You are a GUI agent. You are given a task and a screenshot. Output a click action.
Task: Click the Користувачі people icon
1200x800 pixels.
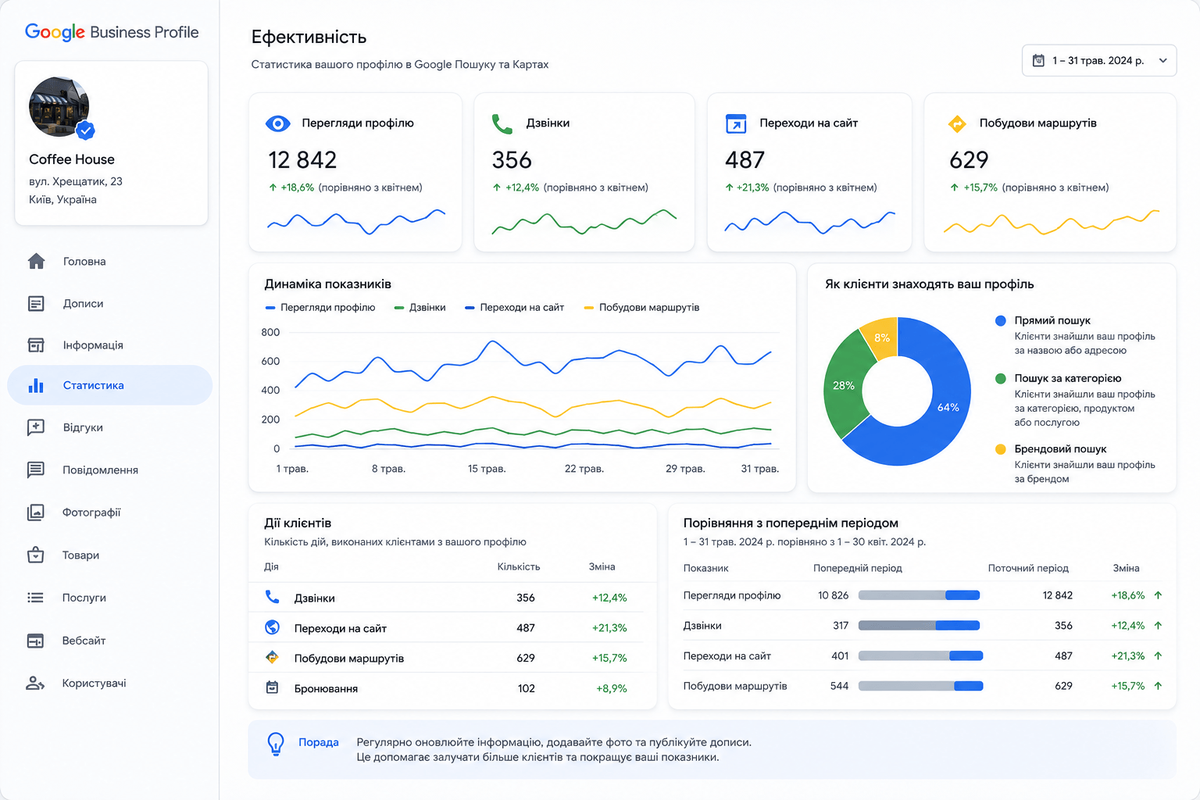pyautogui.click(x=36, y=683)
